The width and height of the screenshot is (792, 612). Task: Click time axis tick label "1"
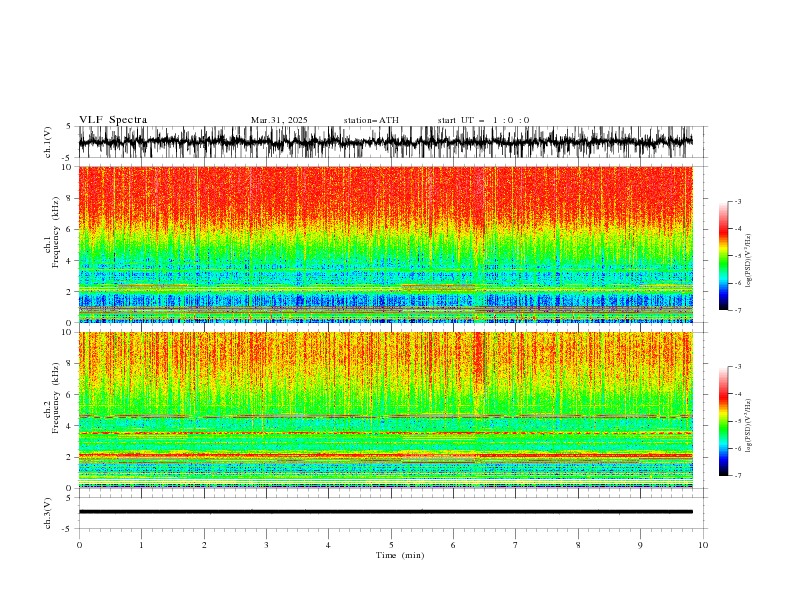(x=141, y=545)
